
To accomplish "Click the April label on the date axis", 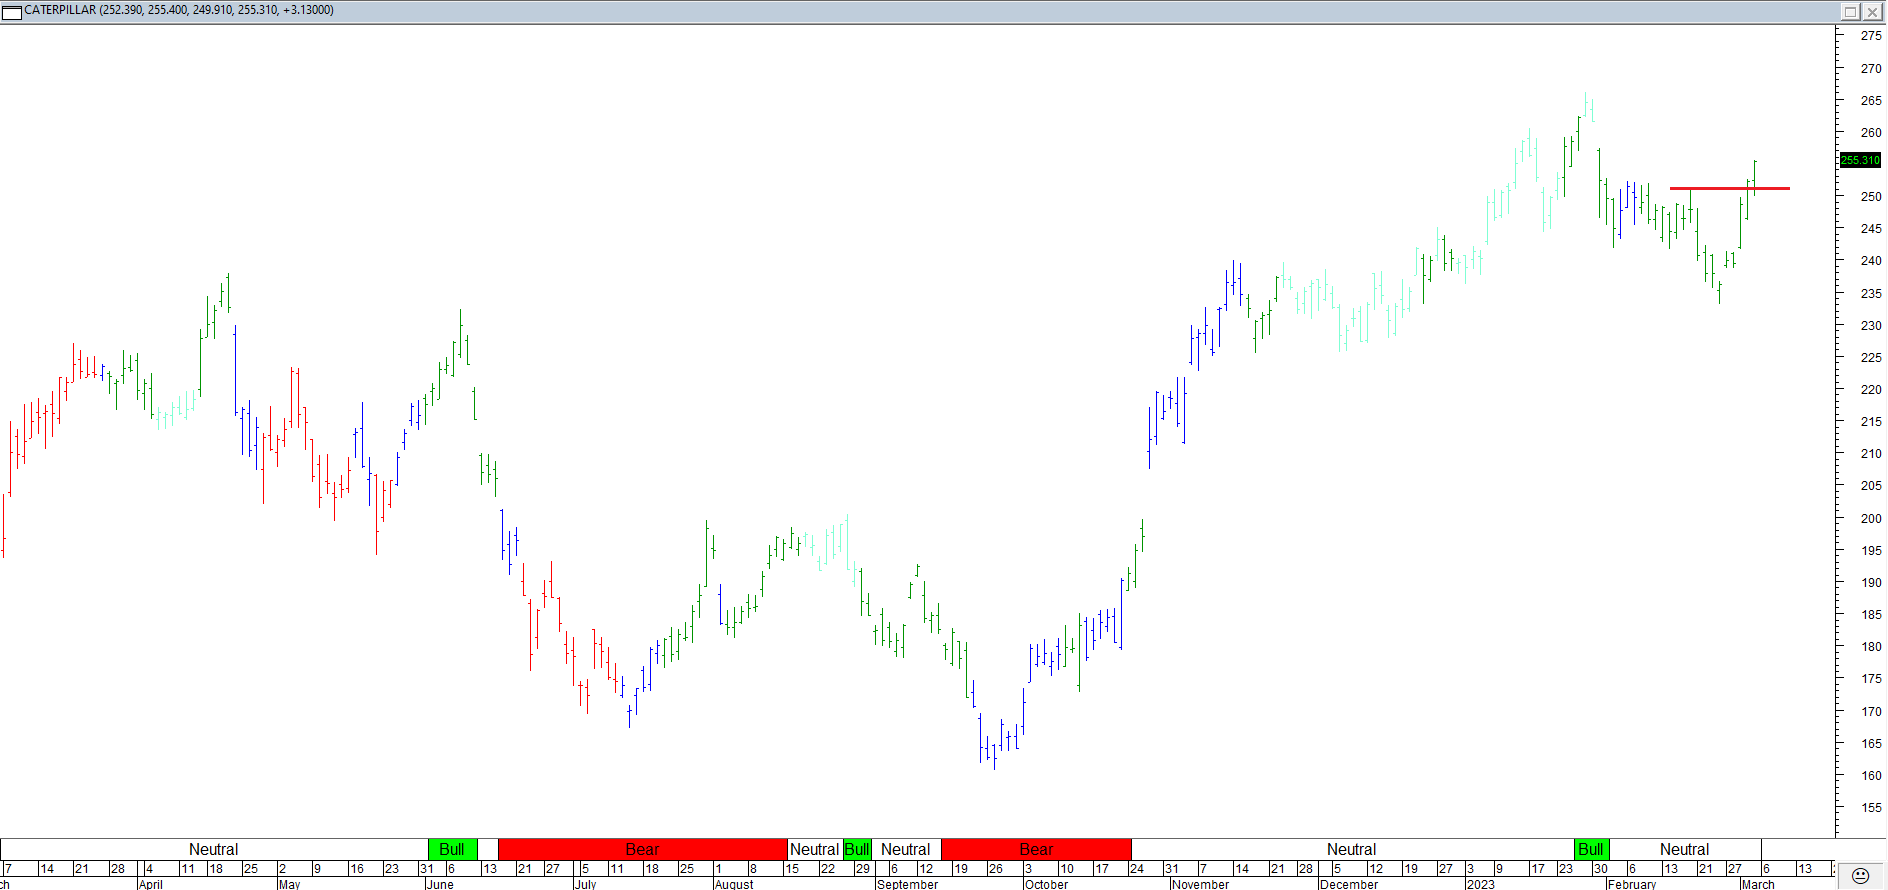I will point(150,884).
